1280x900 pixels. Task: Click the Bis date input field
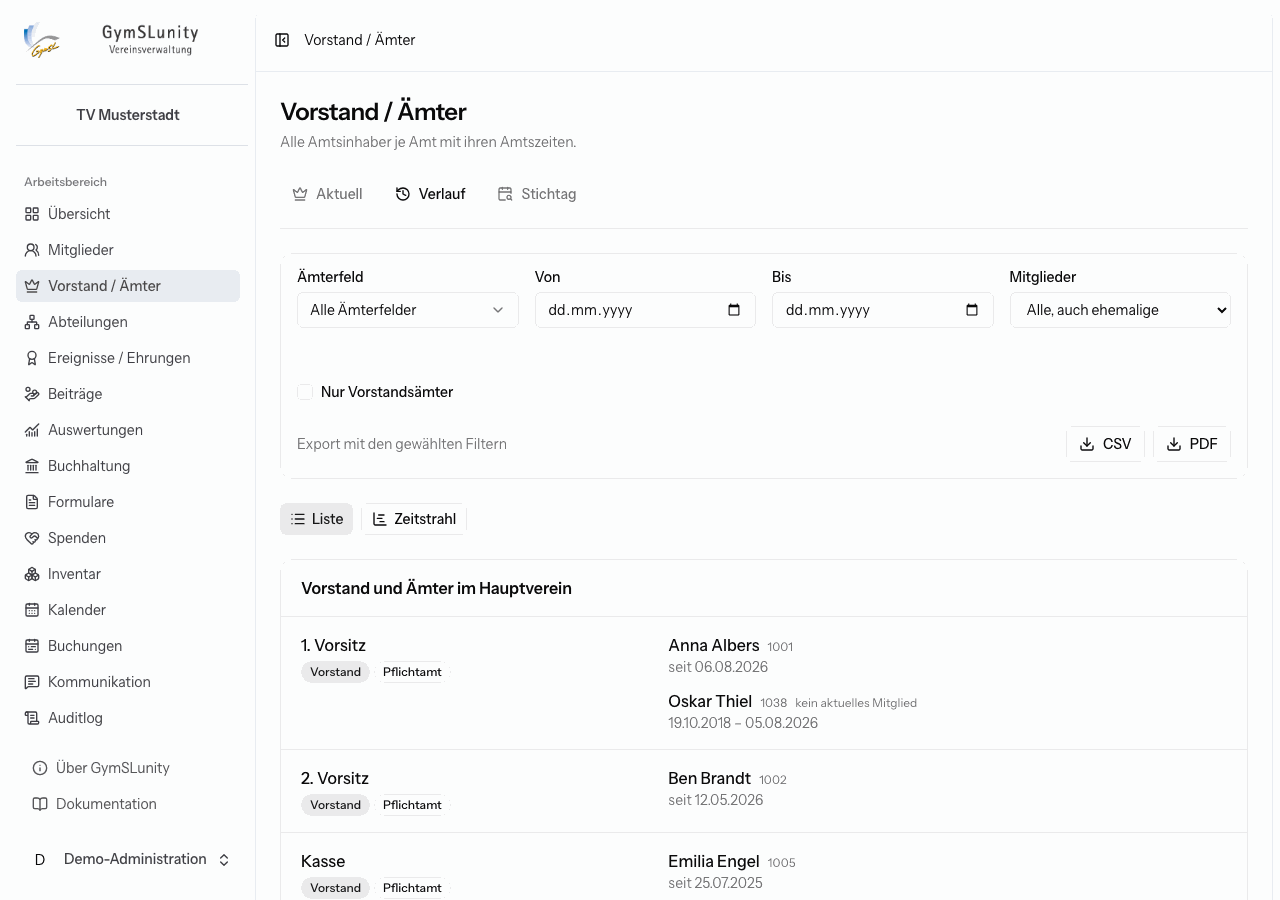pyautogui.click(x=883, y=310)
